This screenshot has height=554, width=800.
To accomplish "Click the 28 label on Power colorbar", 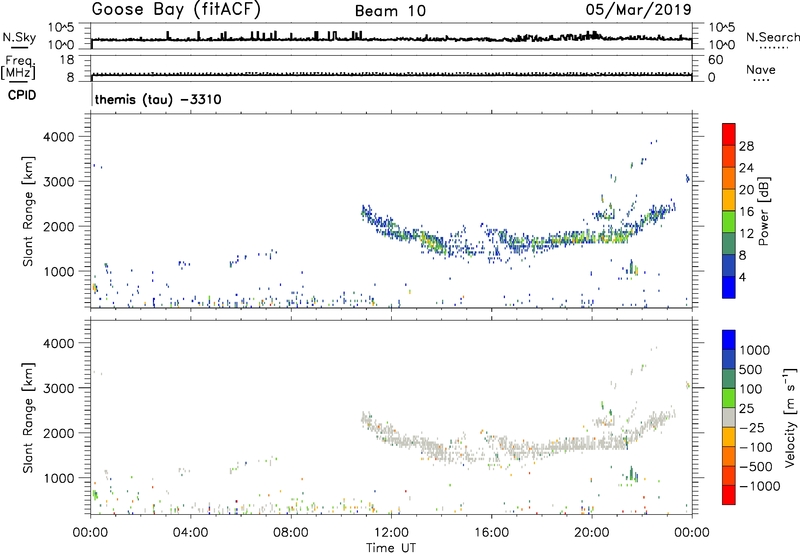I will pos(746,146).
